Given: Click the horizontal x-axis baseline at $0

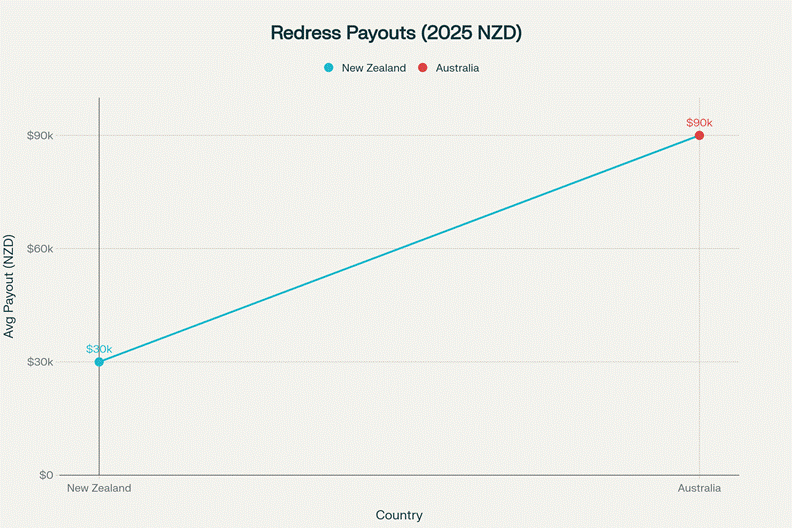Looking at the screenshot, I should tap(399, 475).
